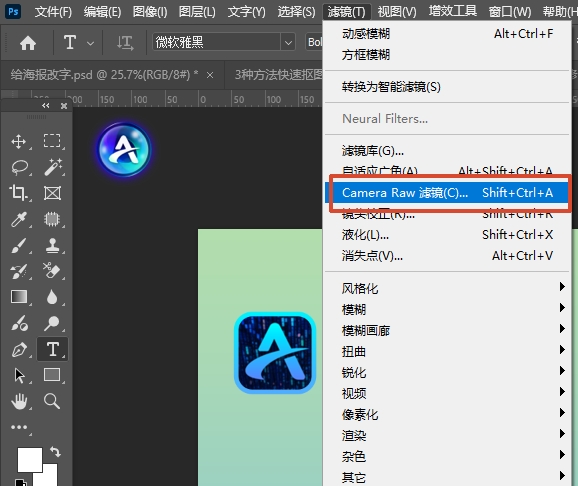Reset default foreground and background colors

pos(20,482)
